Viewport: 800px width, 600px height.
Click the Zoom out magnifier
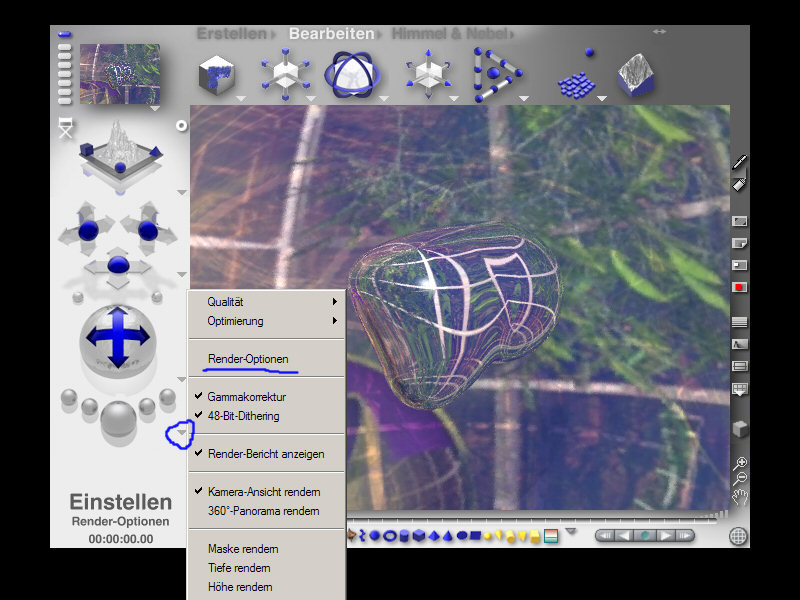tap(740, 479)
